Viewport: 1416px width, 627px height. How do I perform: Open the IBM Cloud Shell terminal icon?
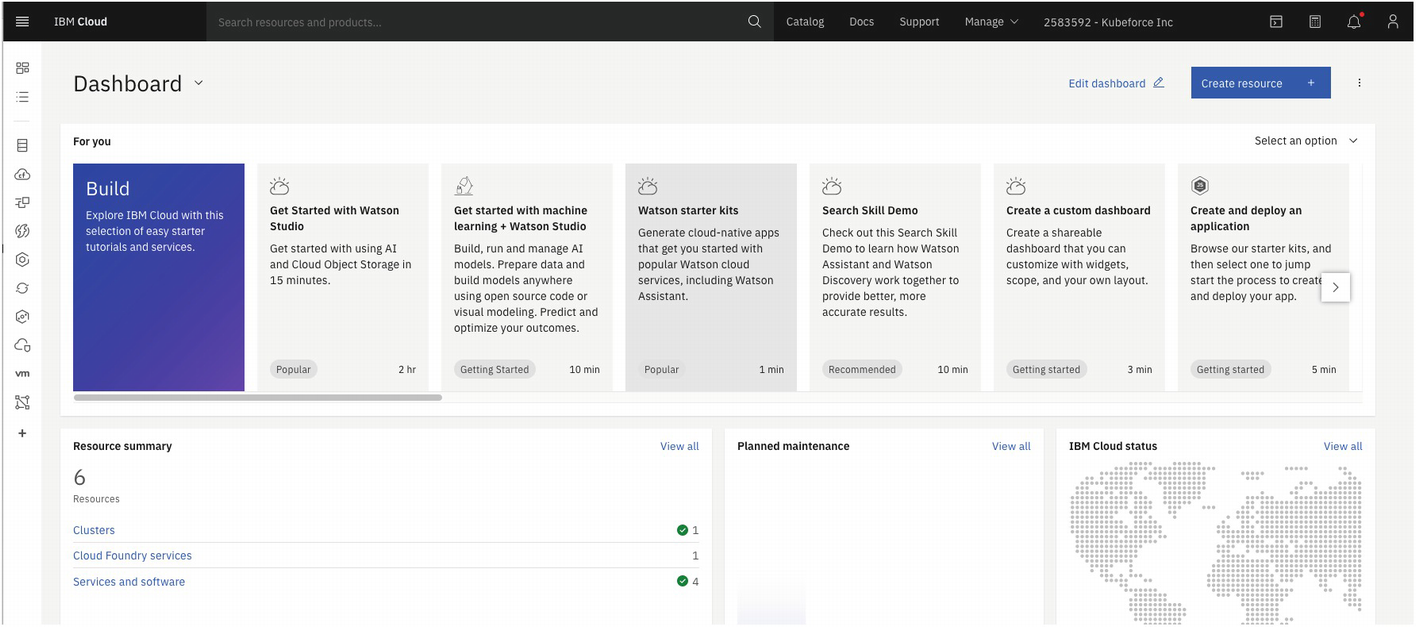(1276, 21)
